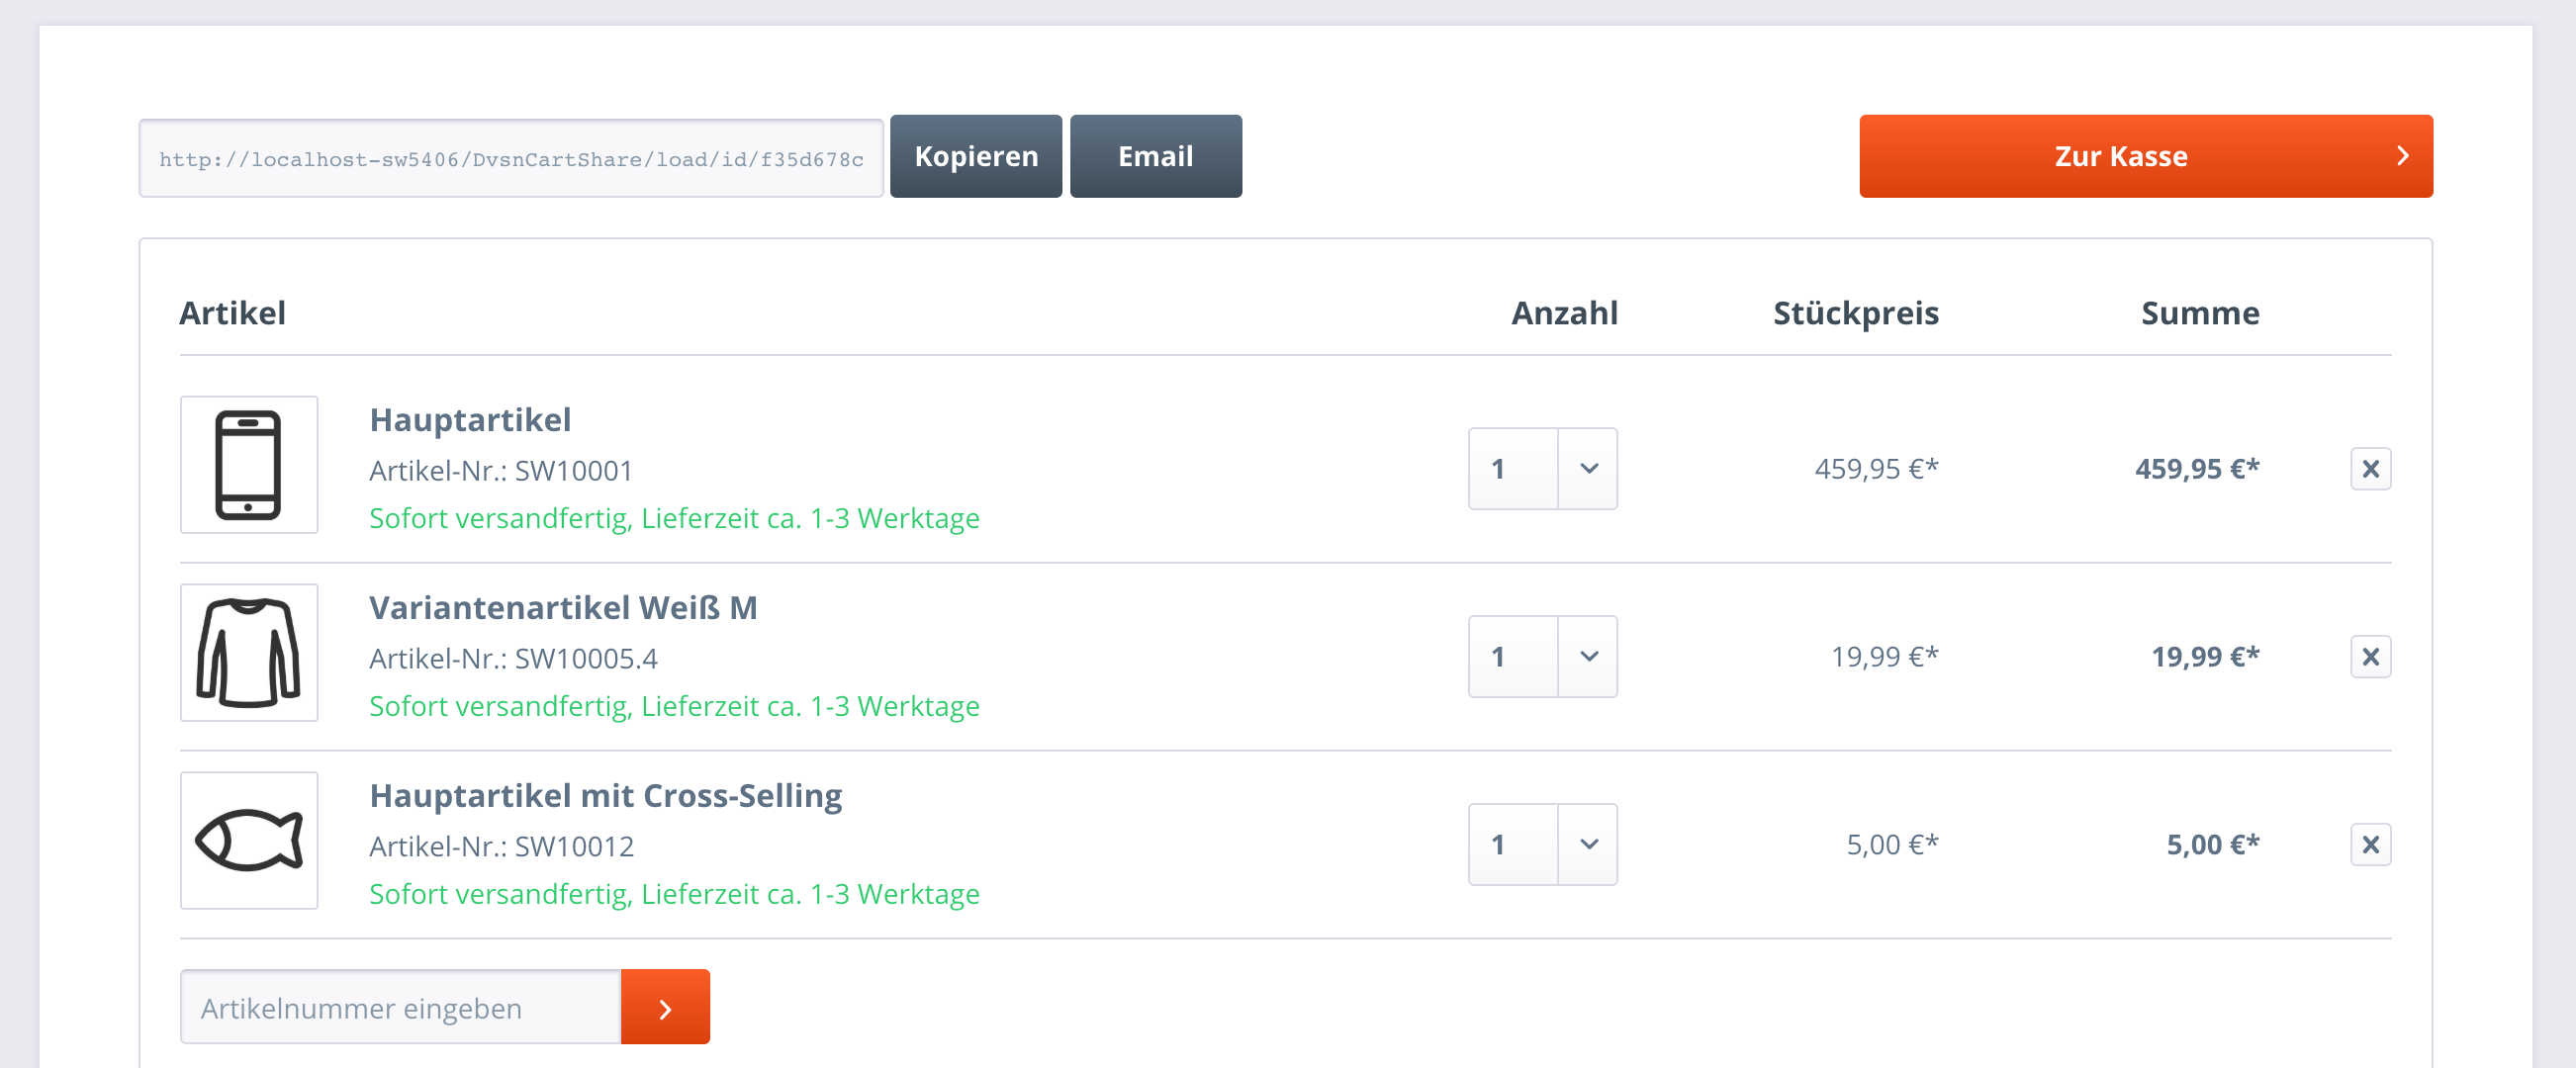The width and height of the screenshot is (2576, 1068).
Task: Remove Variantenartikel Weiß M from cart
Action: [x=2370, y=657]
